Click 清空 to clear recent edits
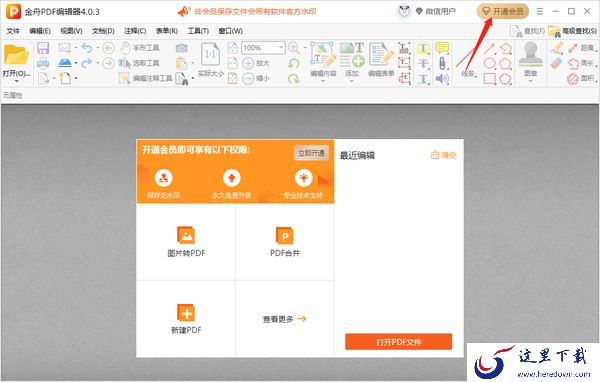The image size is (600, 382). [443, 155]
